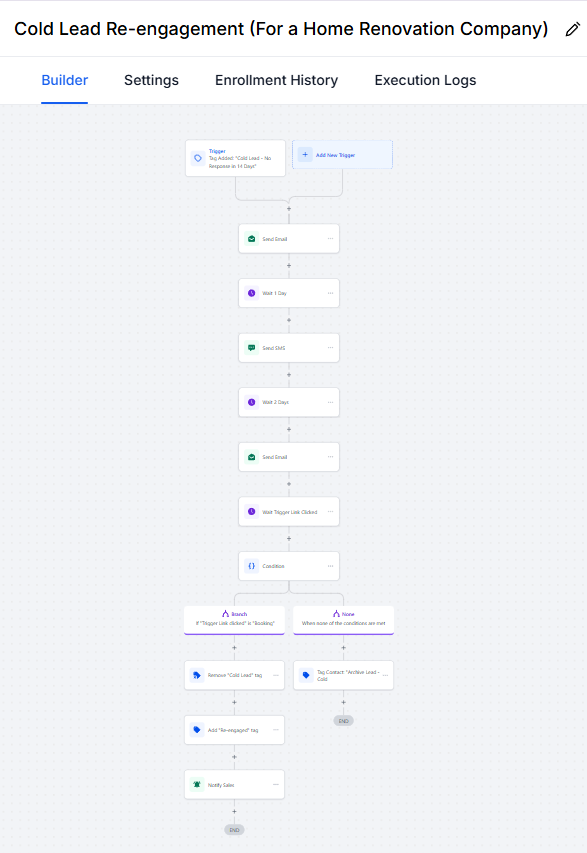This screenshot has width=587, height=853.
Task: Open the Settings tab
Action: [151, 81]
